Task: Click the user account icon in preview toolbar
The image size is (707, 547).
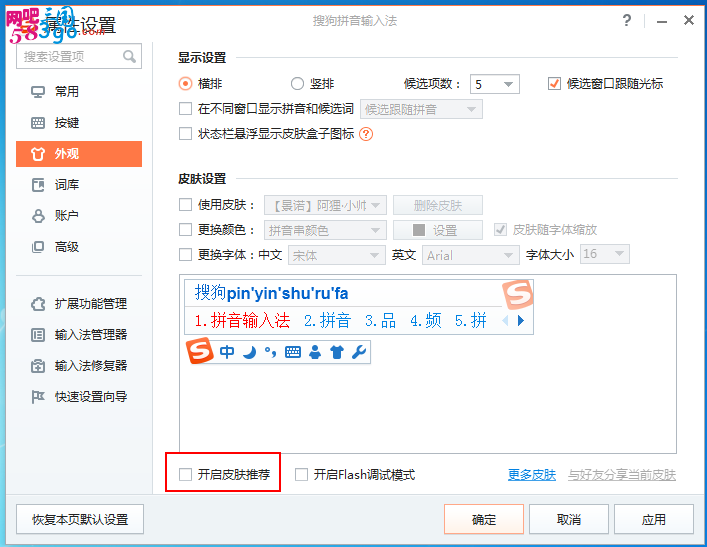Action: click(x=315, y=352)
